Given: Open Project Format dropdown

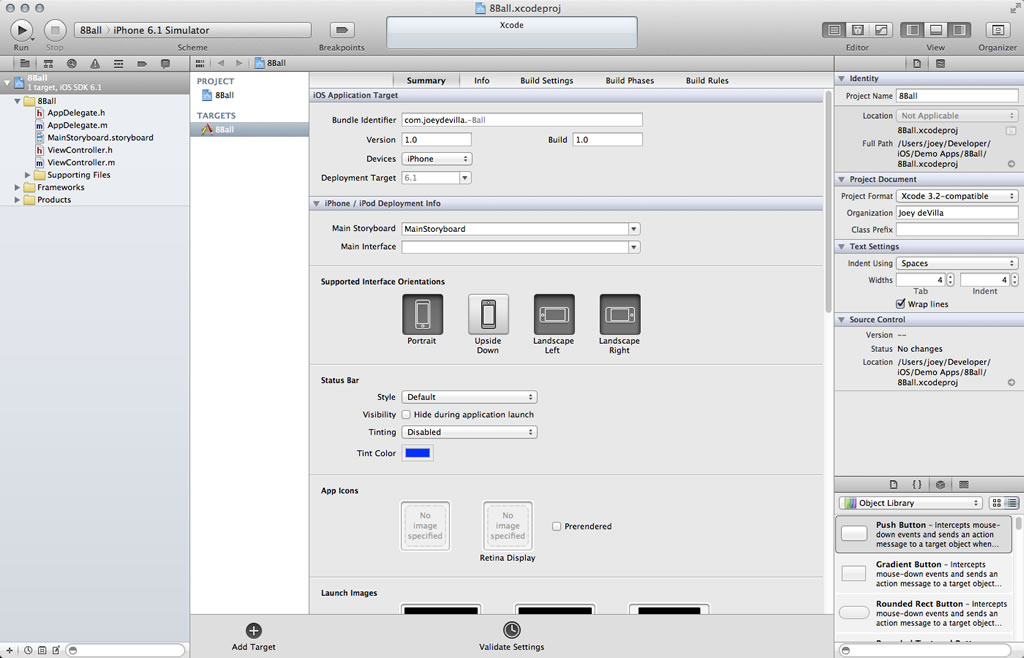Looking at the screenshot, I should point(957,196).
